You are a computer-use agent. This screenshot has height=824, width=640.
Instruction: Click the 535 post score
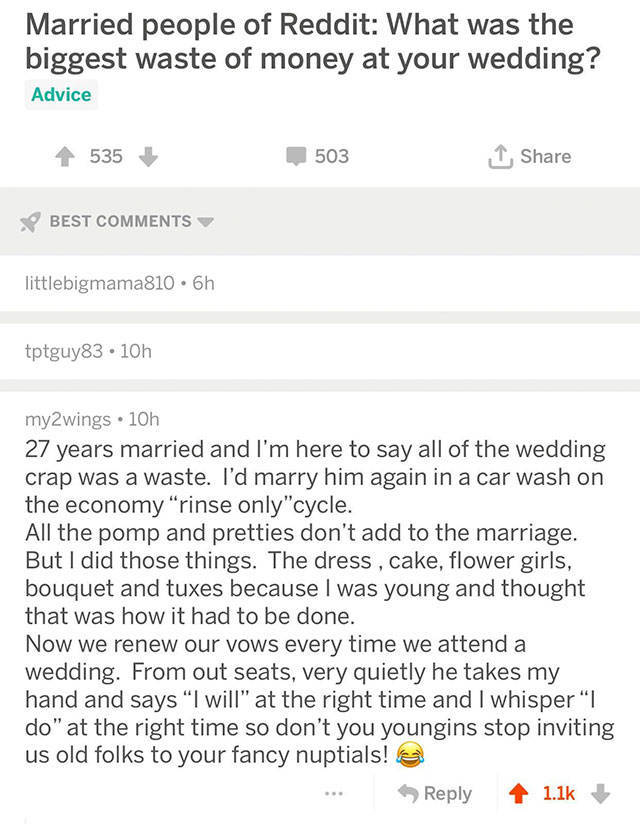pyautogui.click(x=106, y=156)
